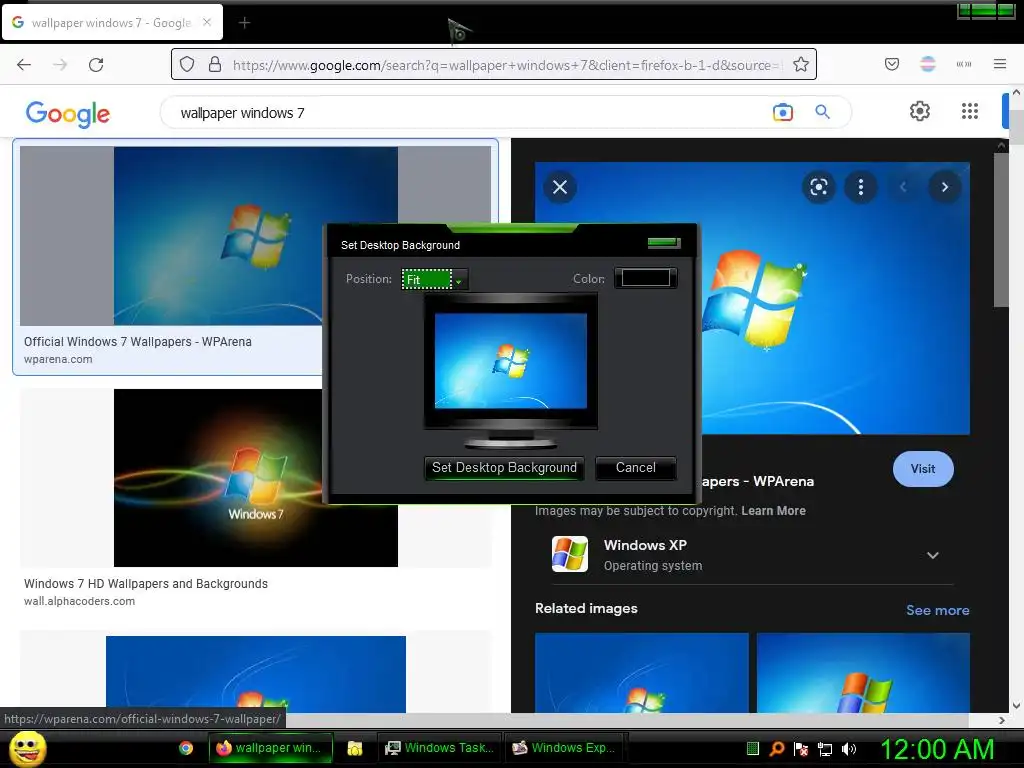
Task: Click the wparena.com source text
Action: click(x=58, y=359)
